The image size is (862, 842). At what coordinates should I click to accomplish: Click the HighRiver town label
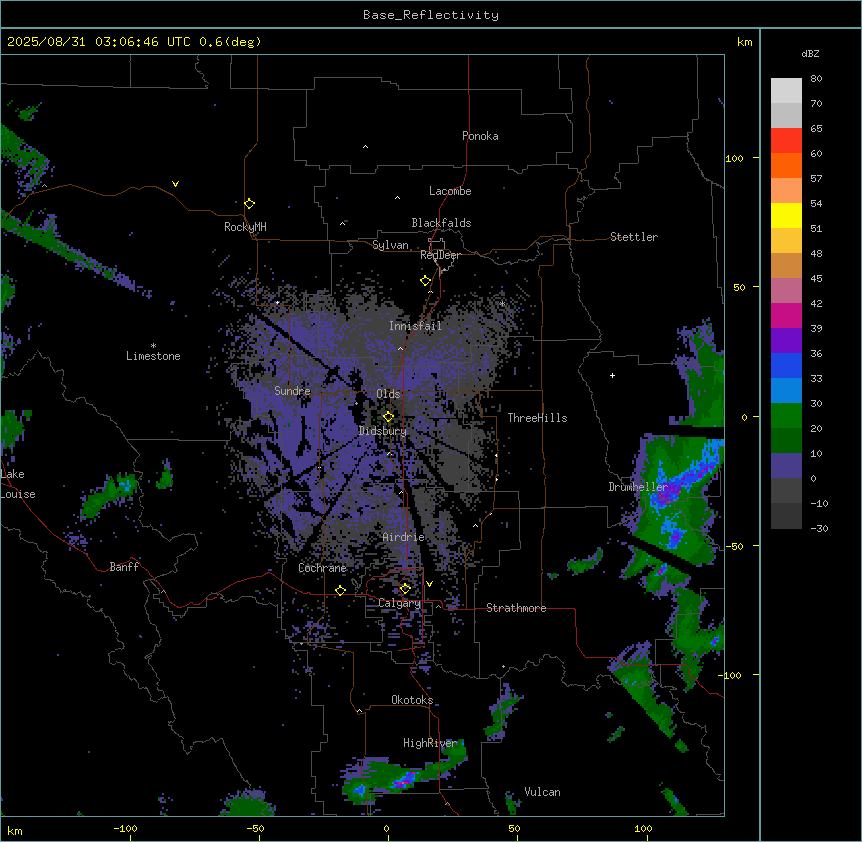pyautogui.click(x=430, y=743)
